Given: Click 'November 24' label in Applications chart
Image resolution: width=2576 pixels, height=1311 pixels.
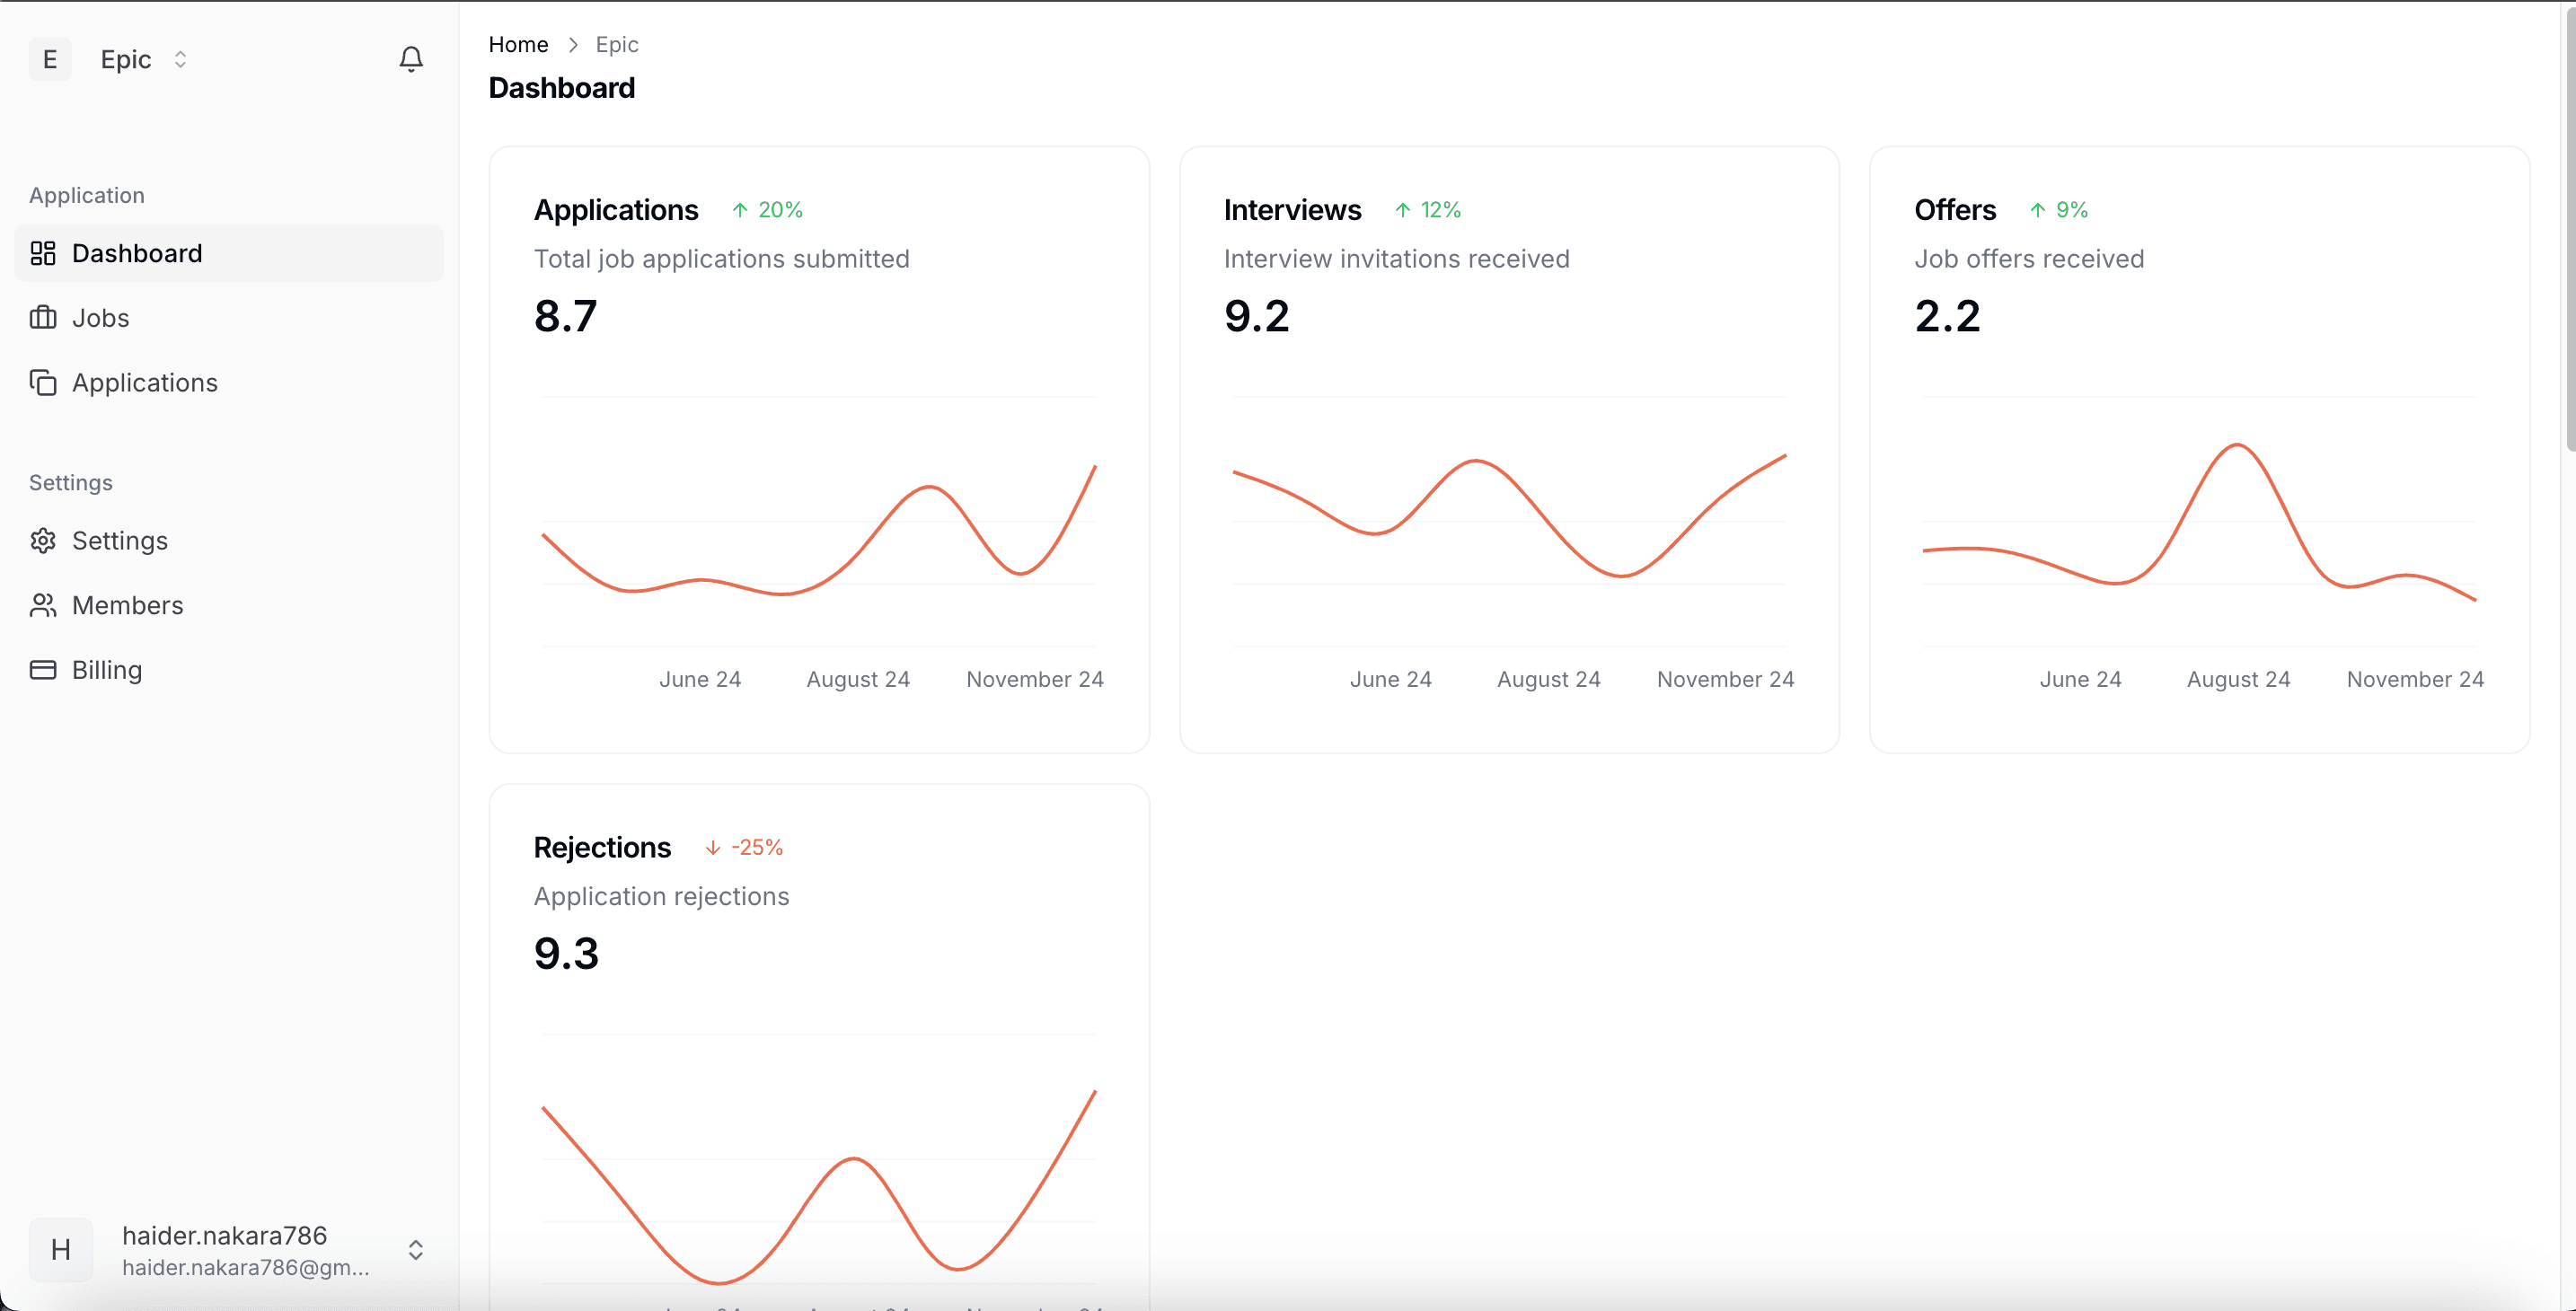Looking at the screenshot, I should pyautogui.click(x=1035, y=680).
